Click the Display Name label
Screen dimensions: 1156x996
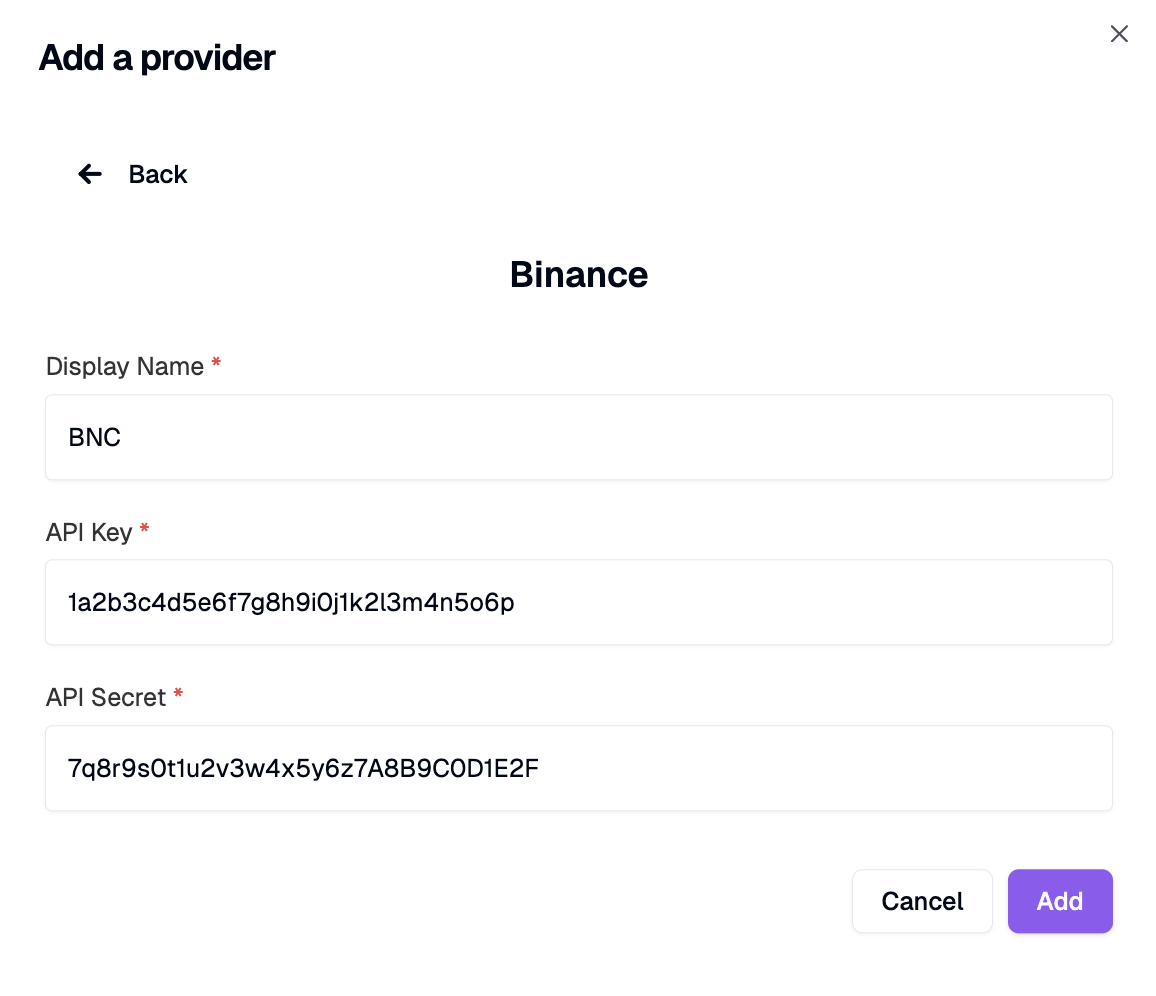125,366
